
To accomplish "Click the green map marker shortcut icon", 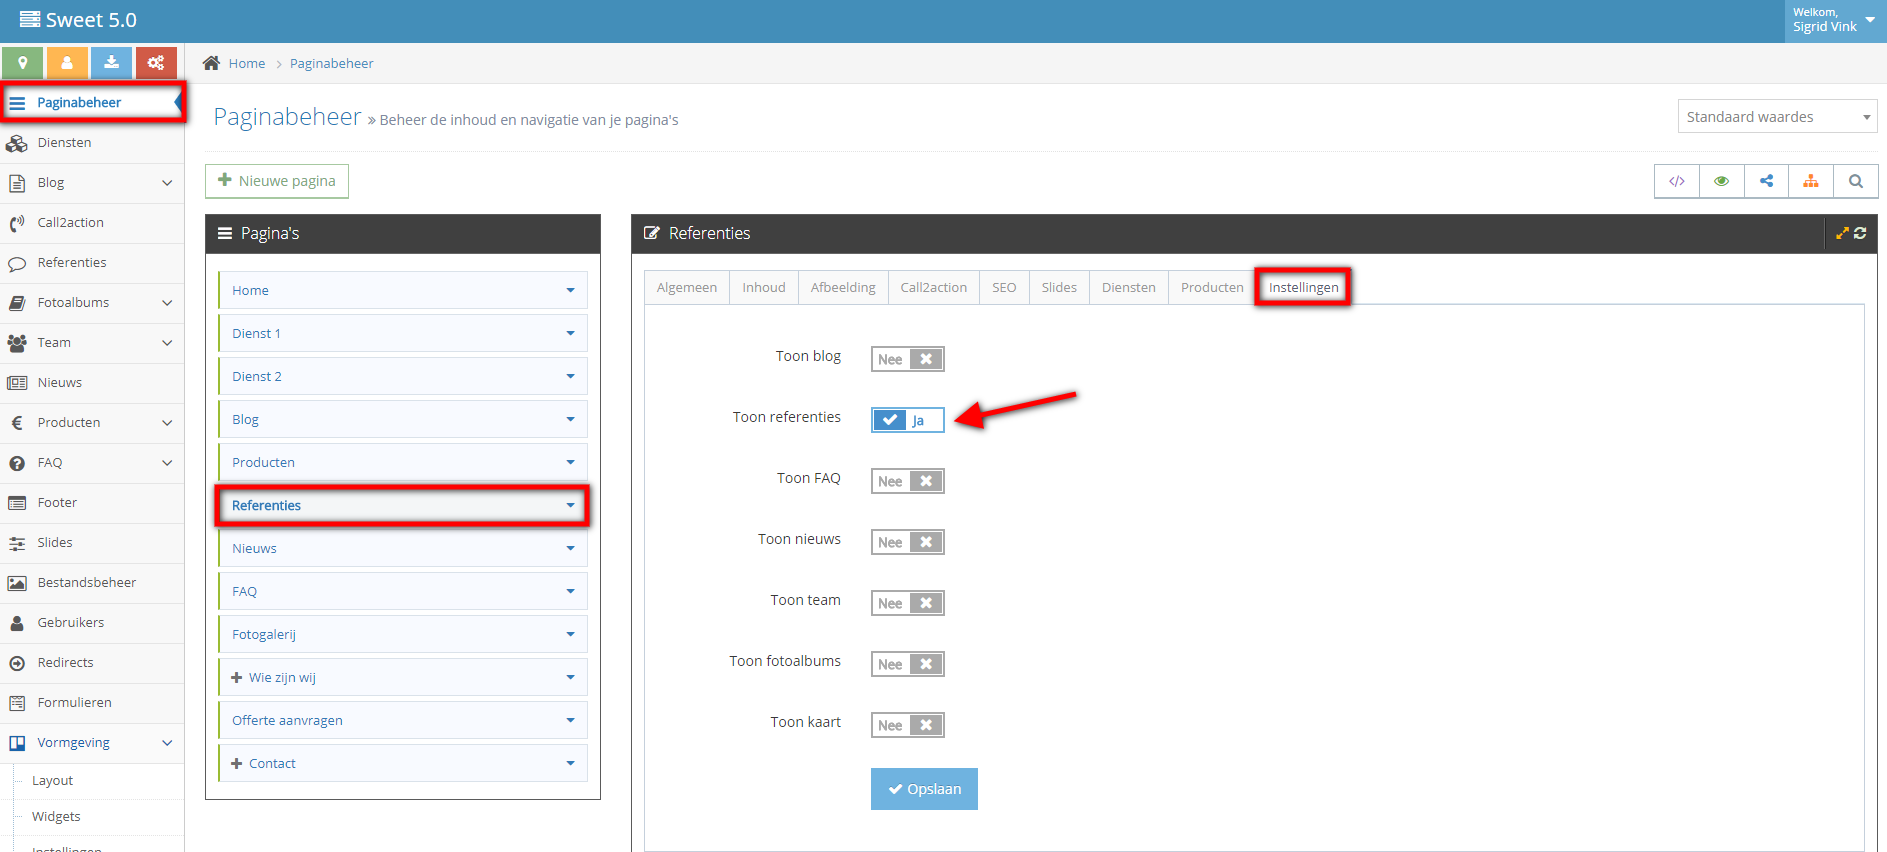I will click(x=22, y=62).
